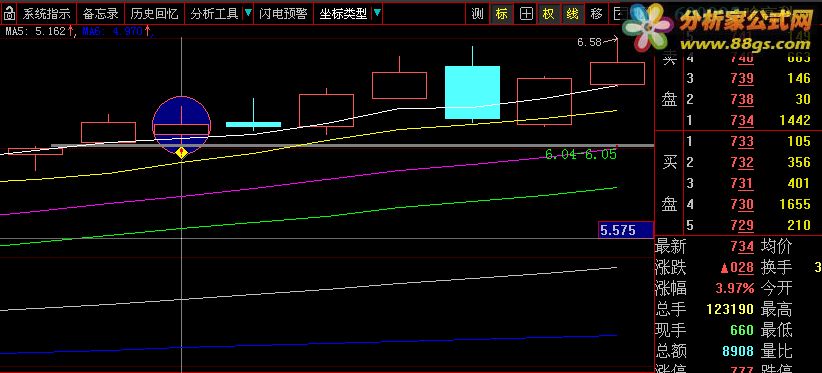Screen dimensions: 822x373
Task: Click the lock icon in the toolbar
Action: point(9,14)
